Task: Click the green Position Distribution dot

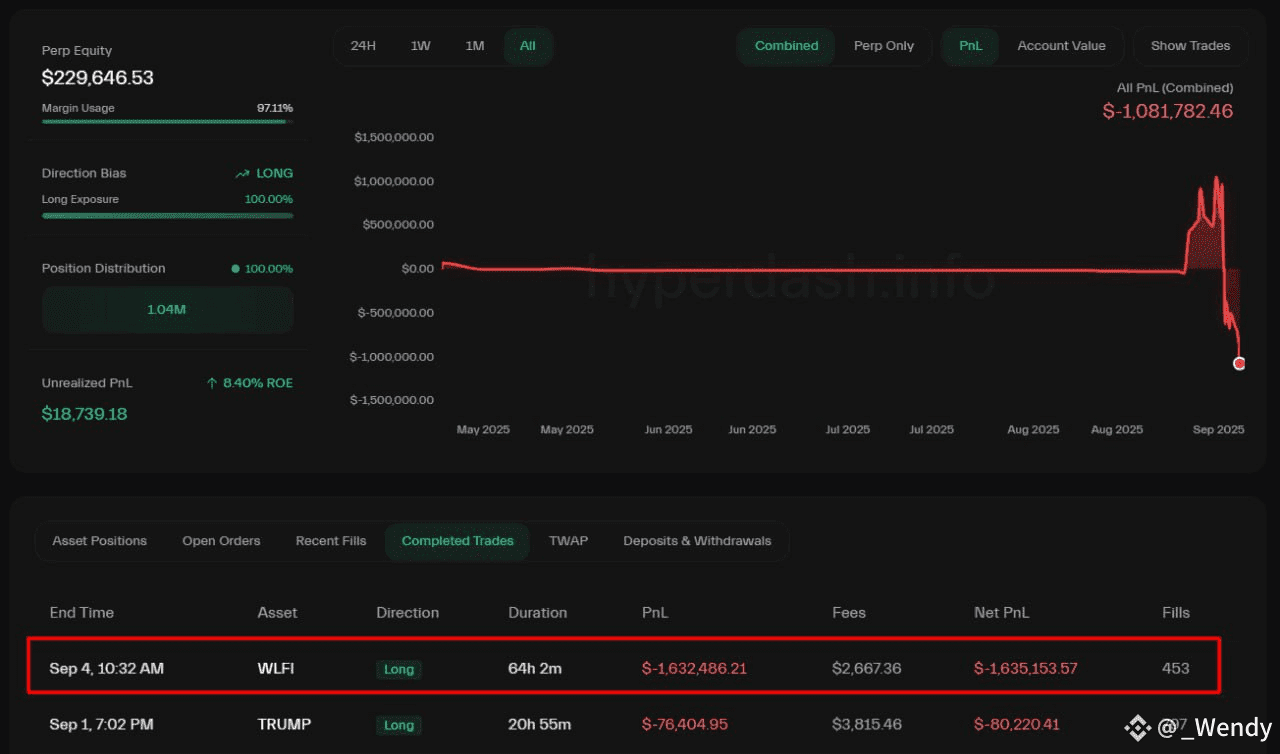Action: coord(235,269)
